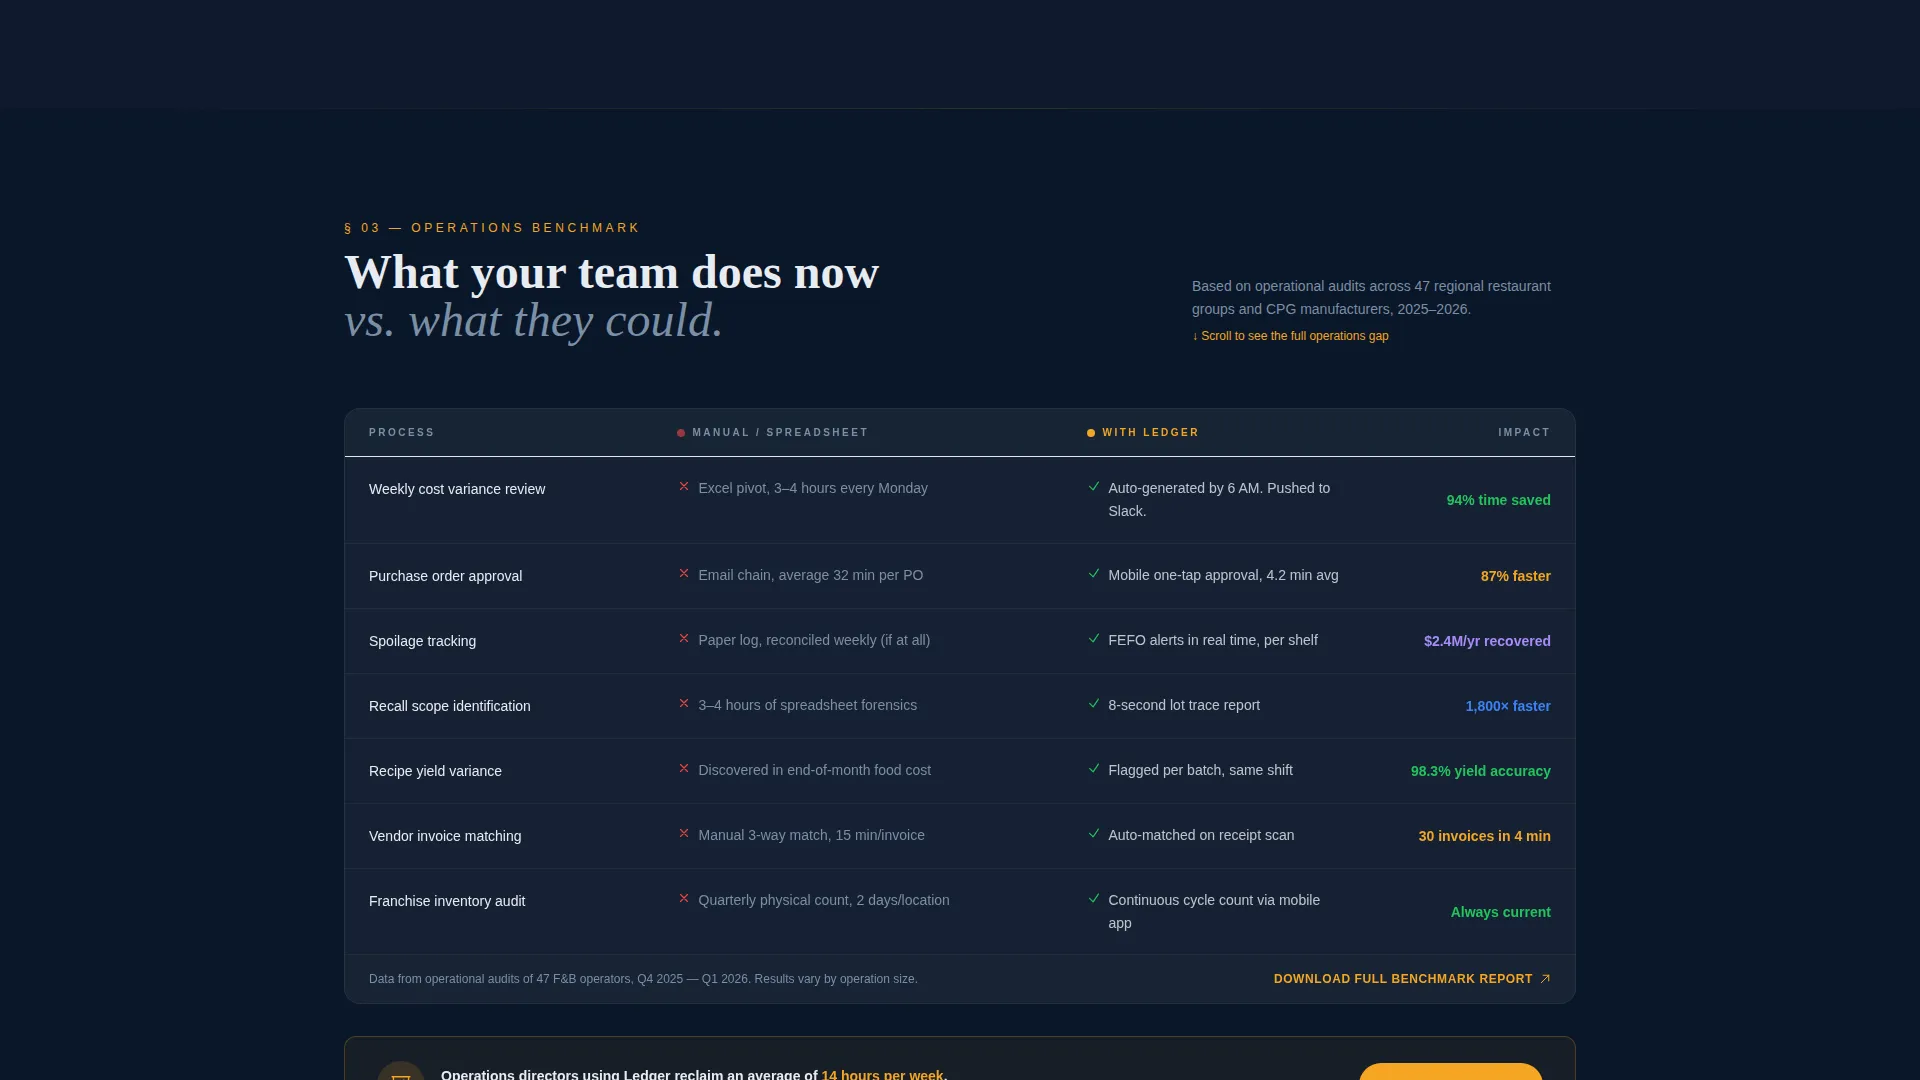Click 'Continuous cycle count via mobile app' cell
This screenshot has height=1080, width=1920.
pyautogui.click(x=1214, y=911)
